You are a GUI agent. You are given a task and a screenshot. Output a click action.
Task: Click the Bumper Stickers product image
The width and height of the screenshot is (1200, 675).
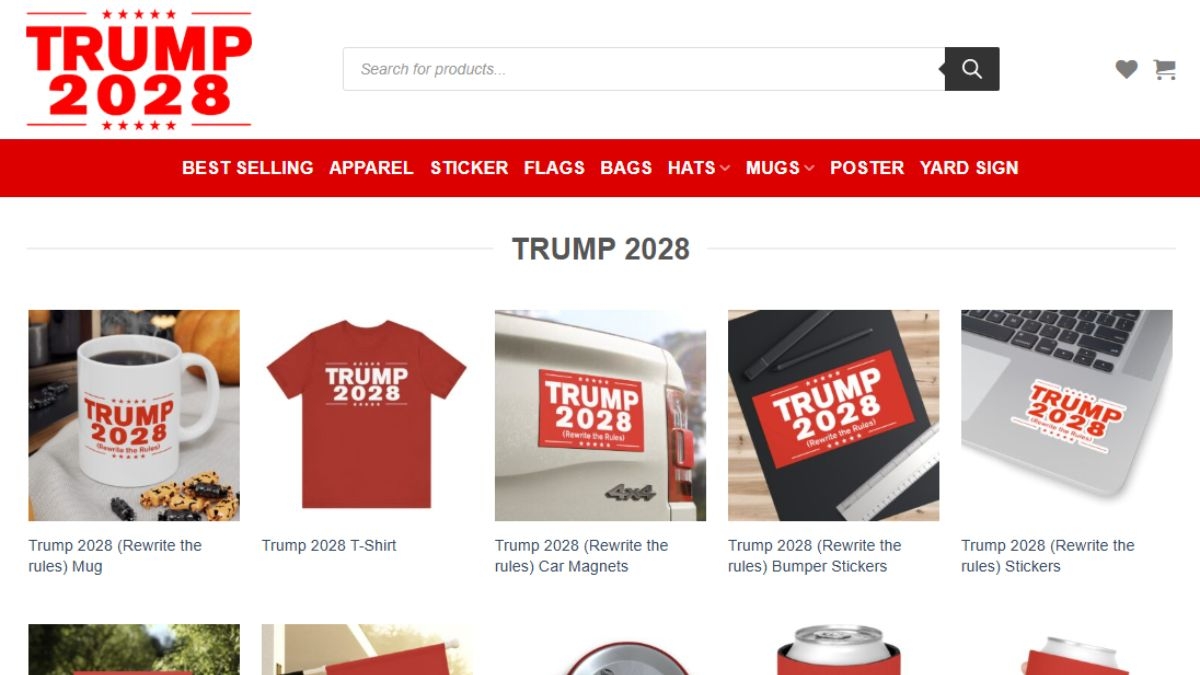point(833,415)
